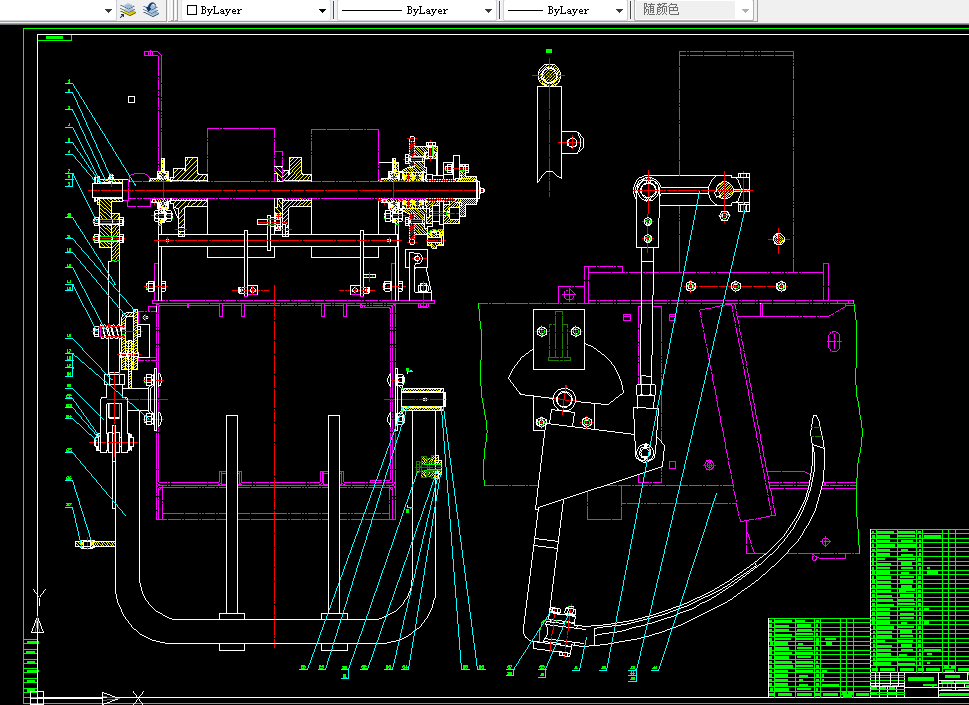Viewport: 969px width, 705px height.
Task: Expand the layer list dropdown arrow
Action: [x=109, y=10]
